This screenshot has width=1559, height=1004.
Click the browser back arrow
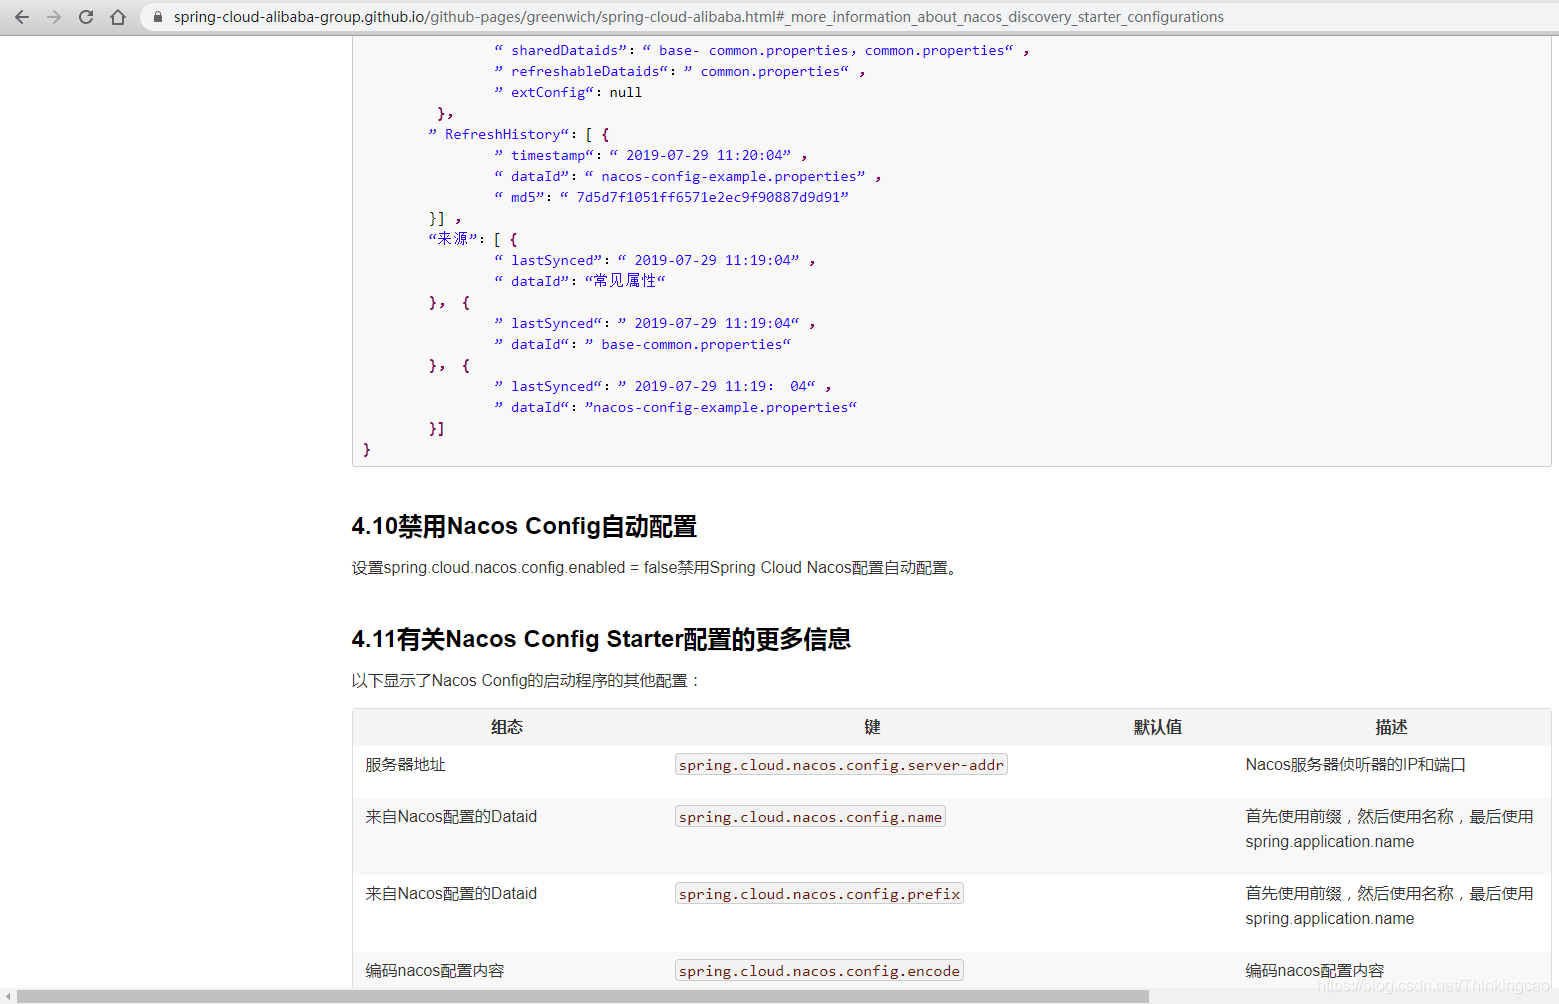coord(21,16)
